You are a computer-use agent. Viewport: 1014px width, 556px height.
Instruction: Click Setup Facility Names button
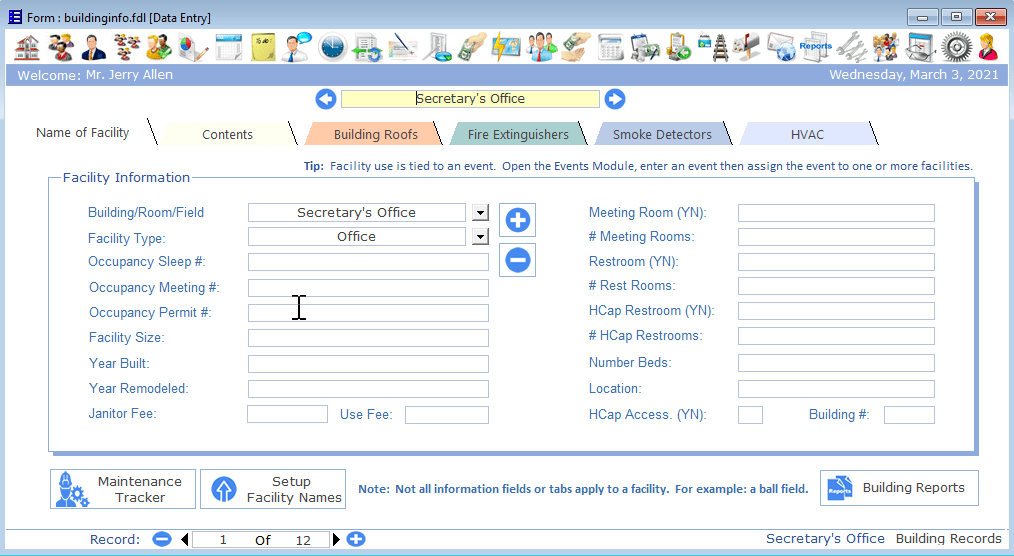(273, 489)
